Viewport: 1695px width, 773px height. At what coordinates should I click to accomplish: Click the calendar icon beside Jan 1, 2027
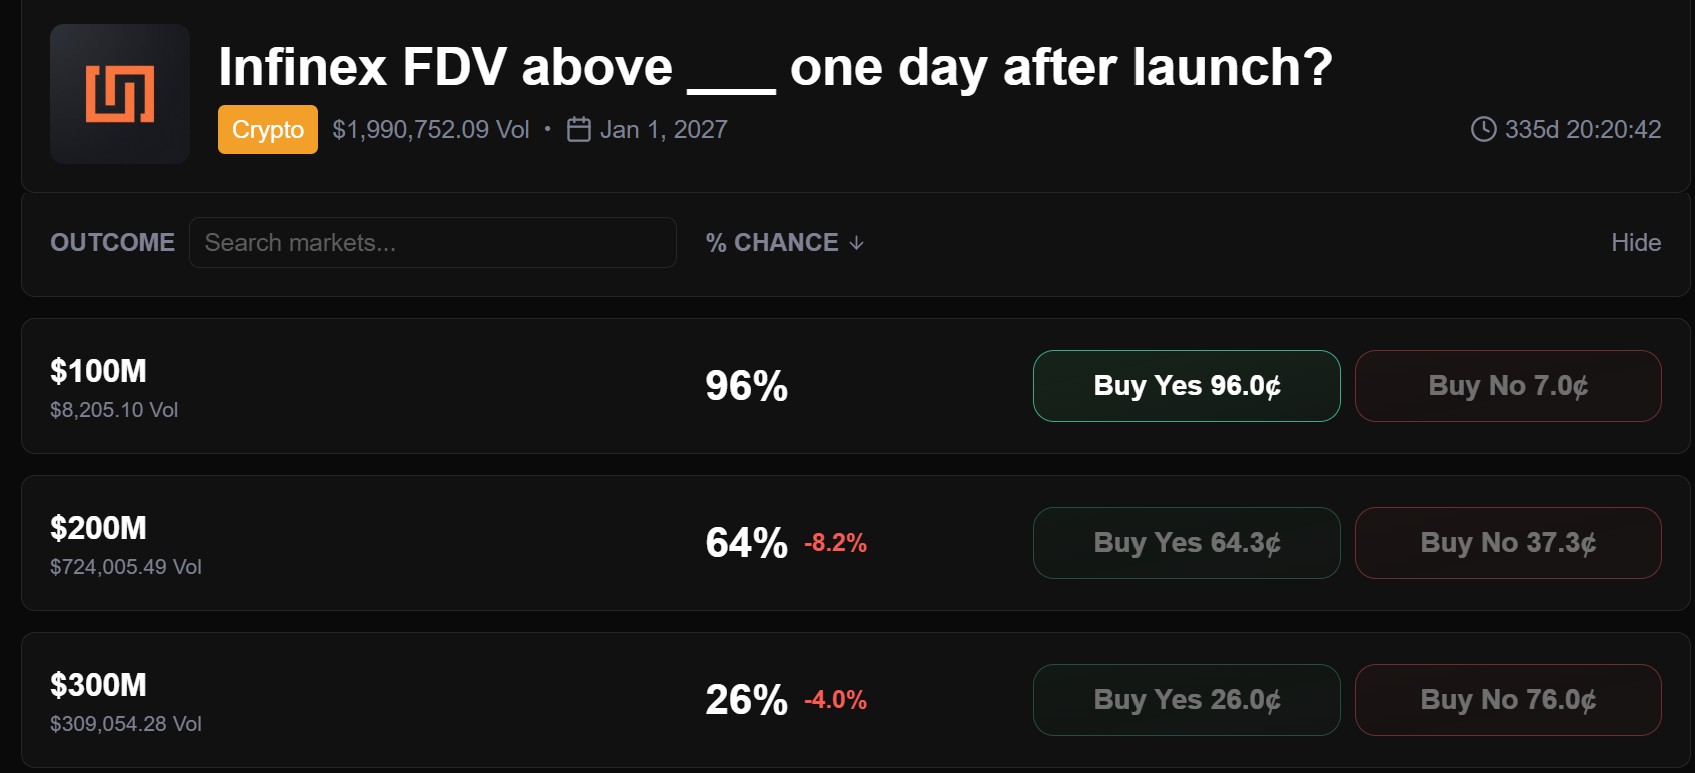tap(578, 130)
